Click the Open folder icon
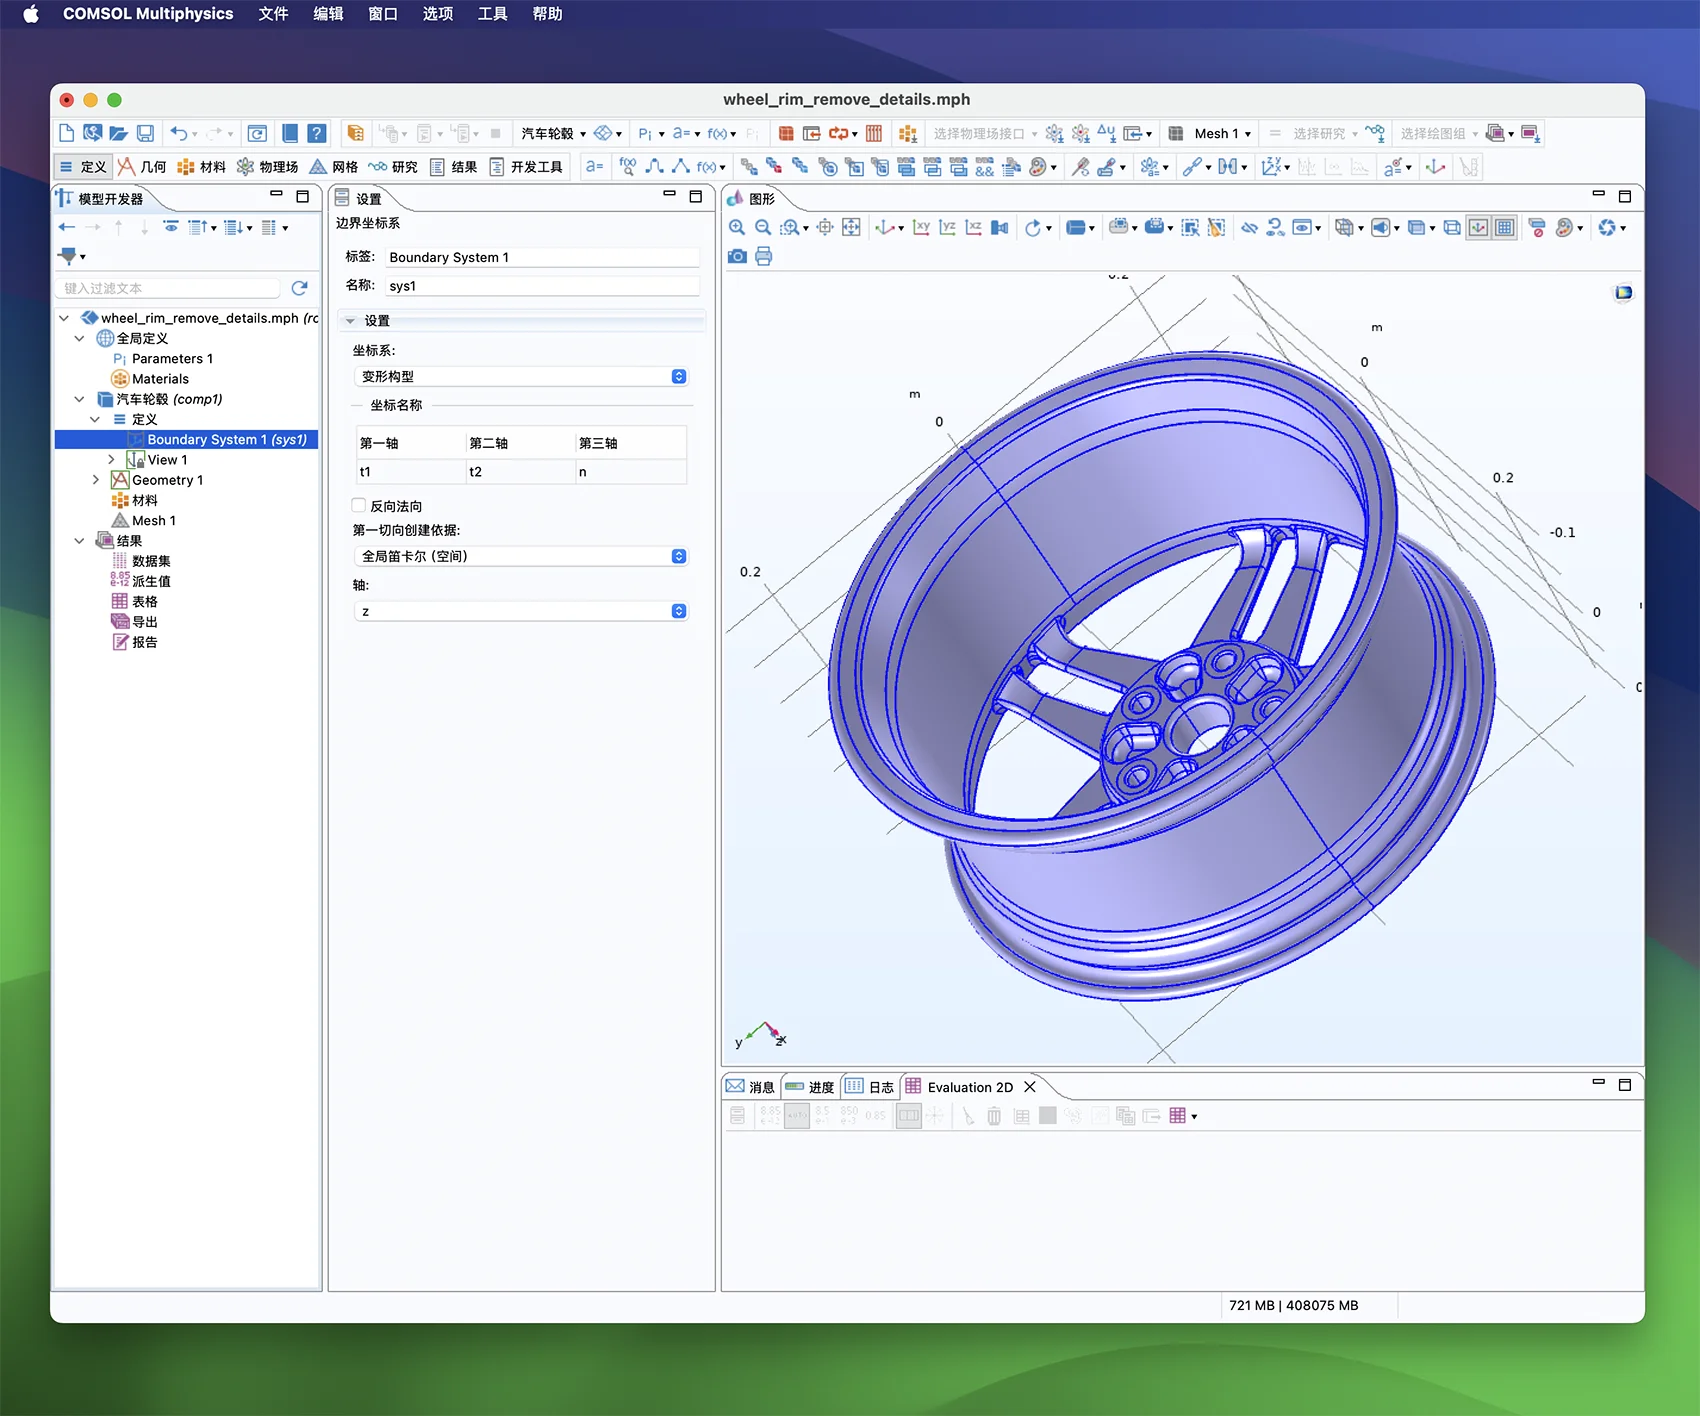Screen dimensions: 1700x1416 118,133
